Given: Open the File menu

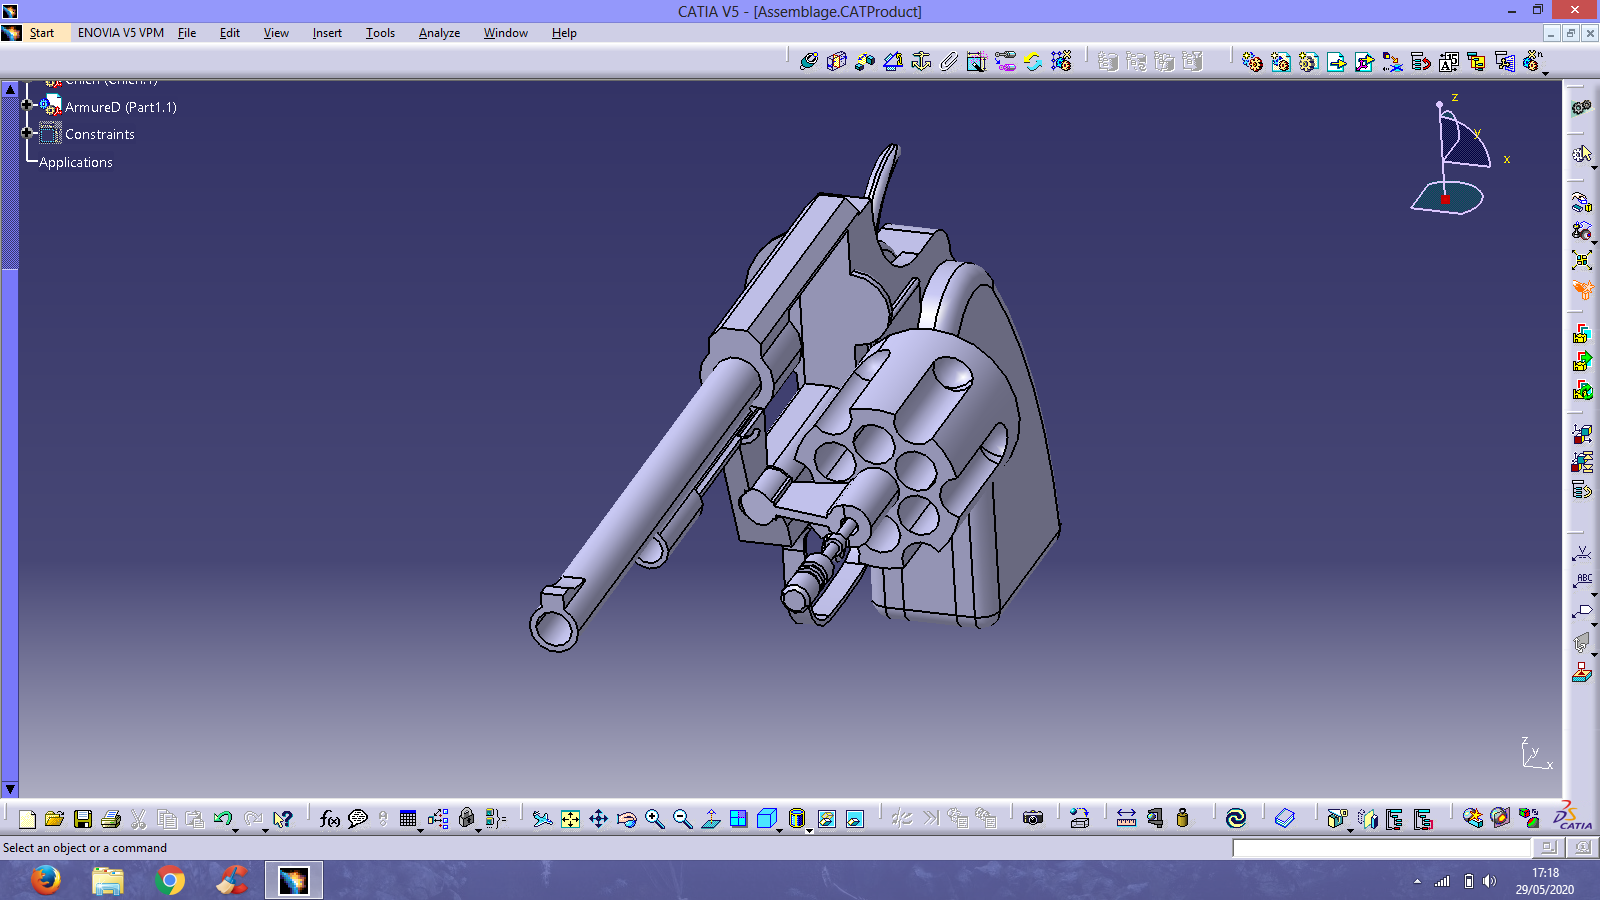Looking at the screenshot, I should click(187, 33).
